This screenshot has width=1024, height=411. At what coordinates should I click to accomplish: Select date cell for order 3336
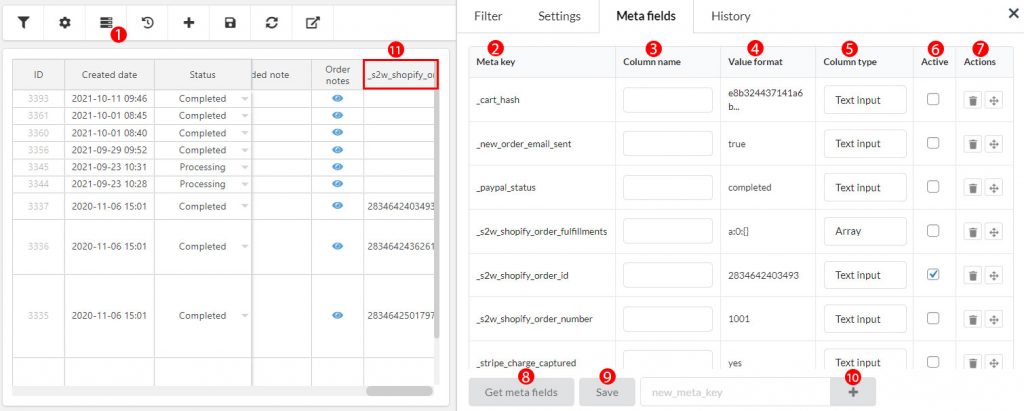[x=109, y=246]
